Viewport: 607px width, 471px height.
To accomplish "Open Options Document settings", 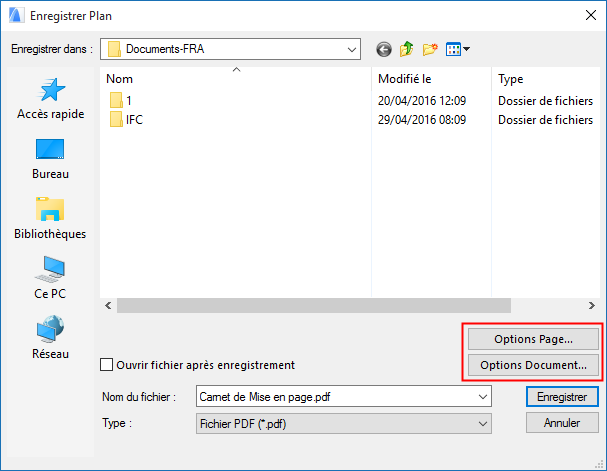I will click(533, 365).
